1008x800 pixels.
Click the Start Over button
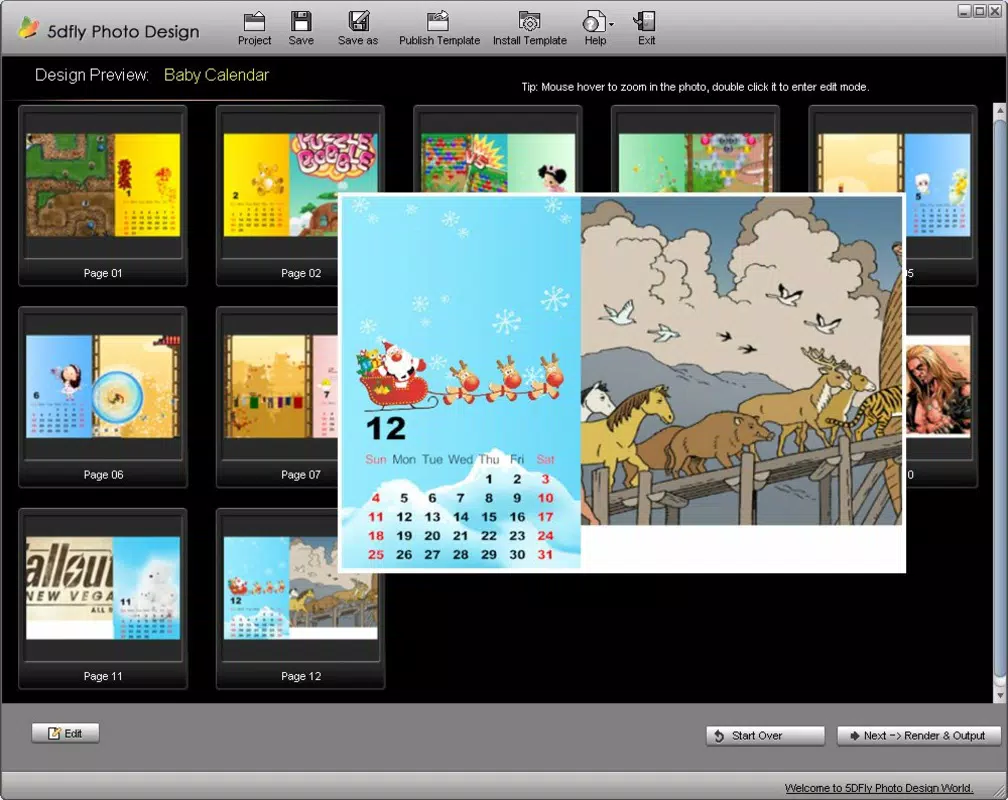click(765, 736)
